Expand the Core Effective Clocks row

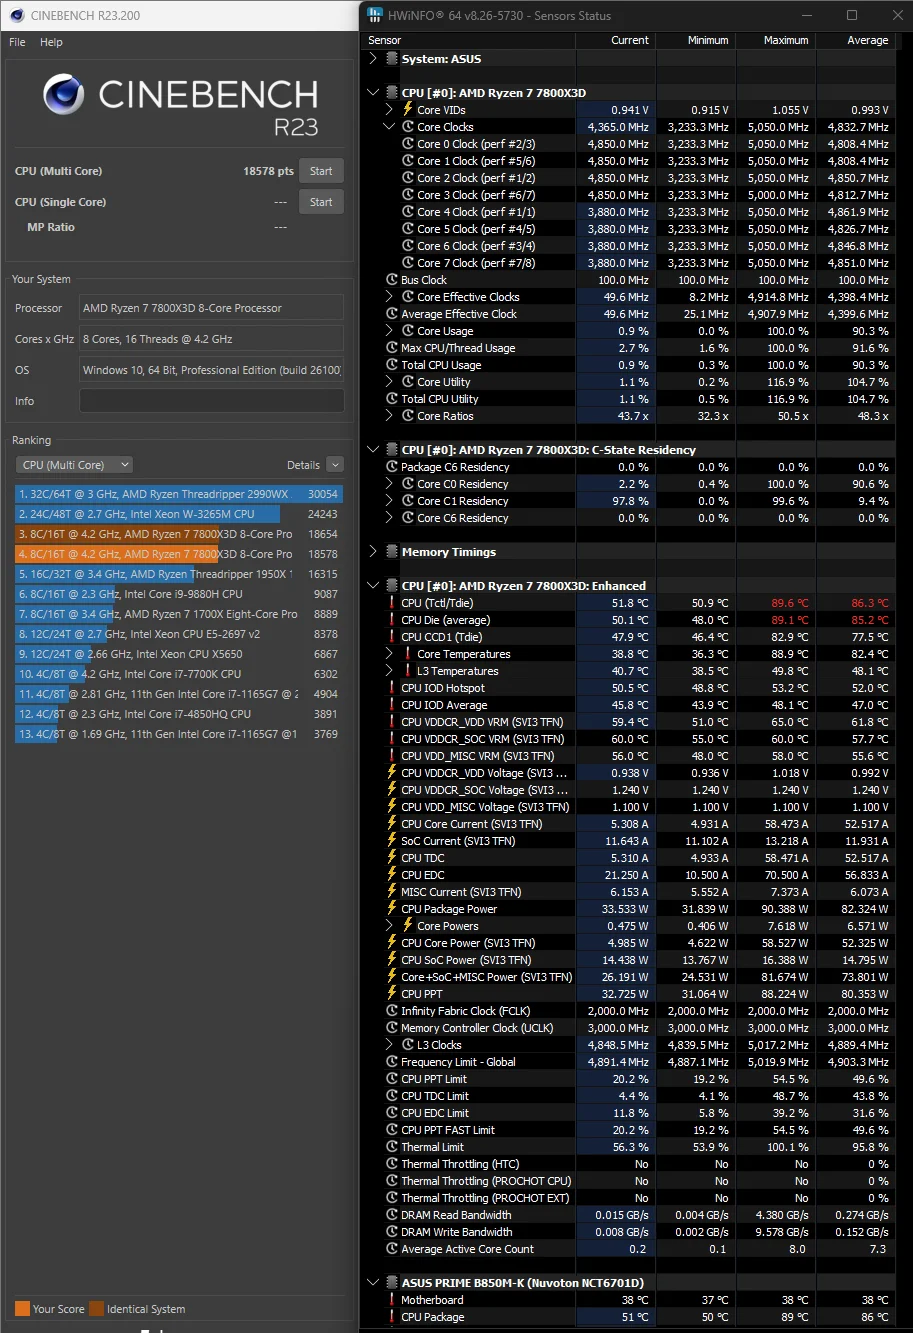tap(390, 297)
